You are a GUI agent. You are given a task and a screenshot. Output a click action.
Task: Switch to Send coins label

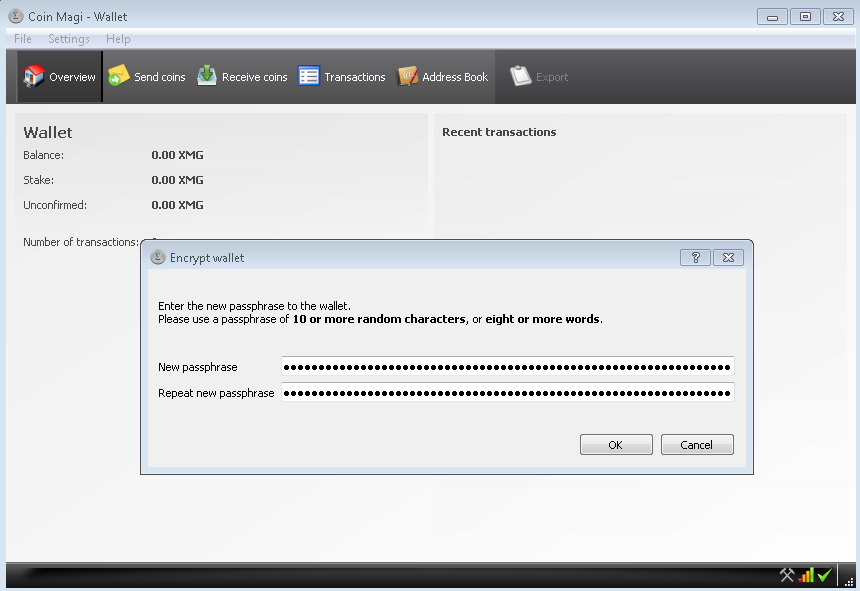pyautogui.click(x=160, y=77)
